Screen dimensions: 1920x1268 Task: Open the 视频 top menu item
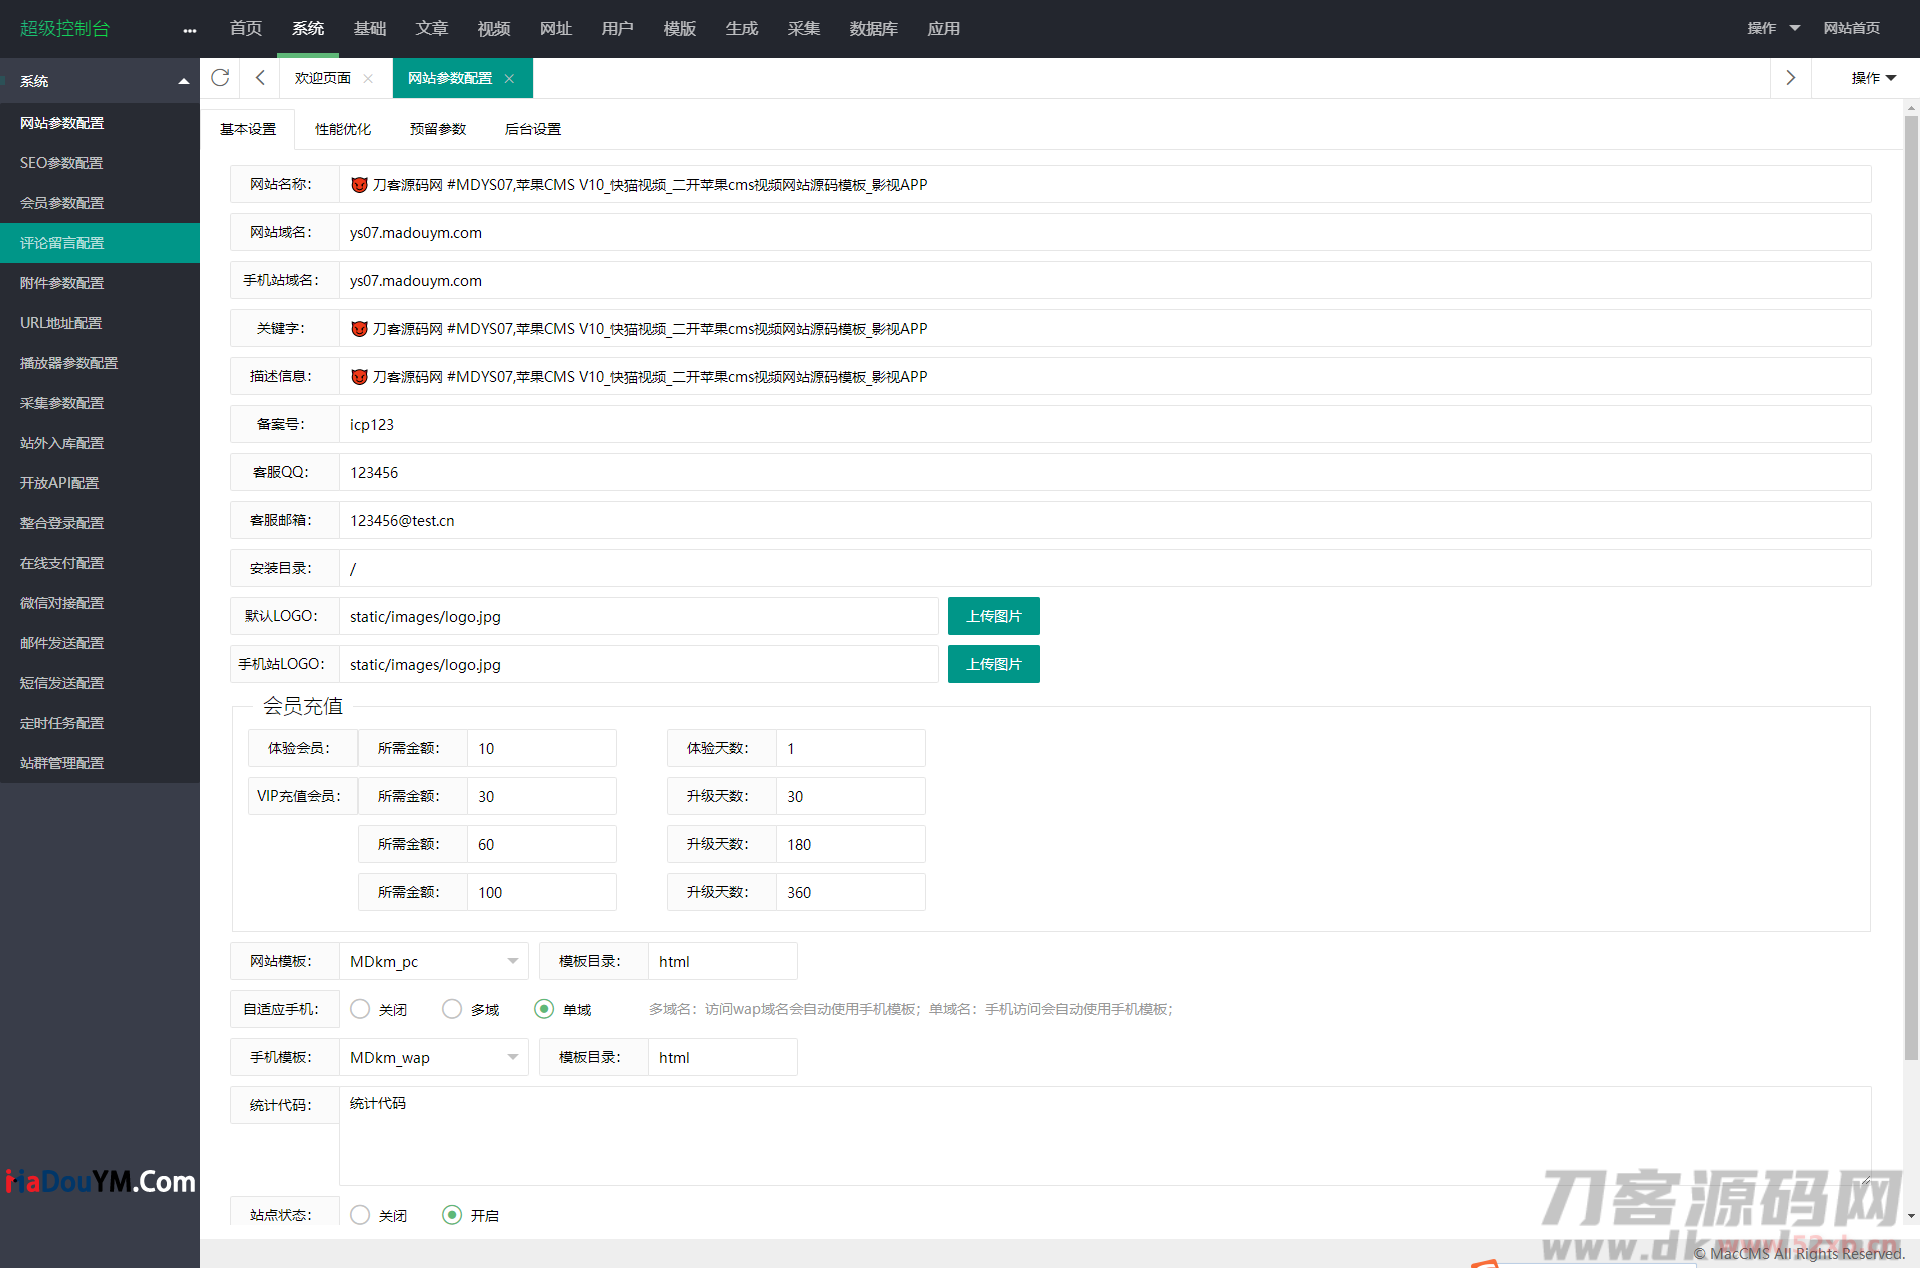[493, 29]
